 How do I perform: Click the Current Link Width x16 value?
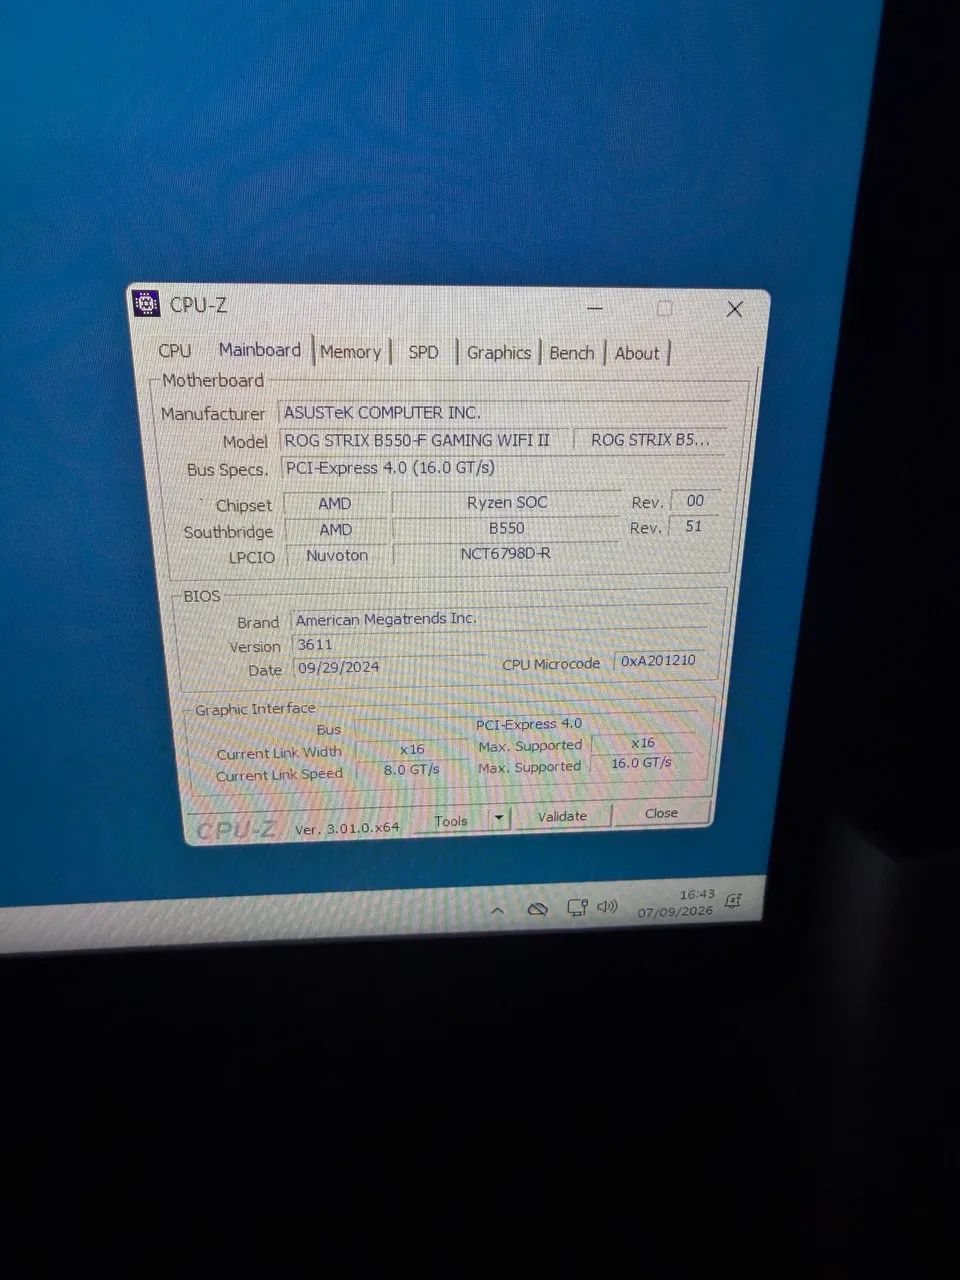tap(411, 749)
